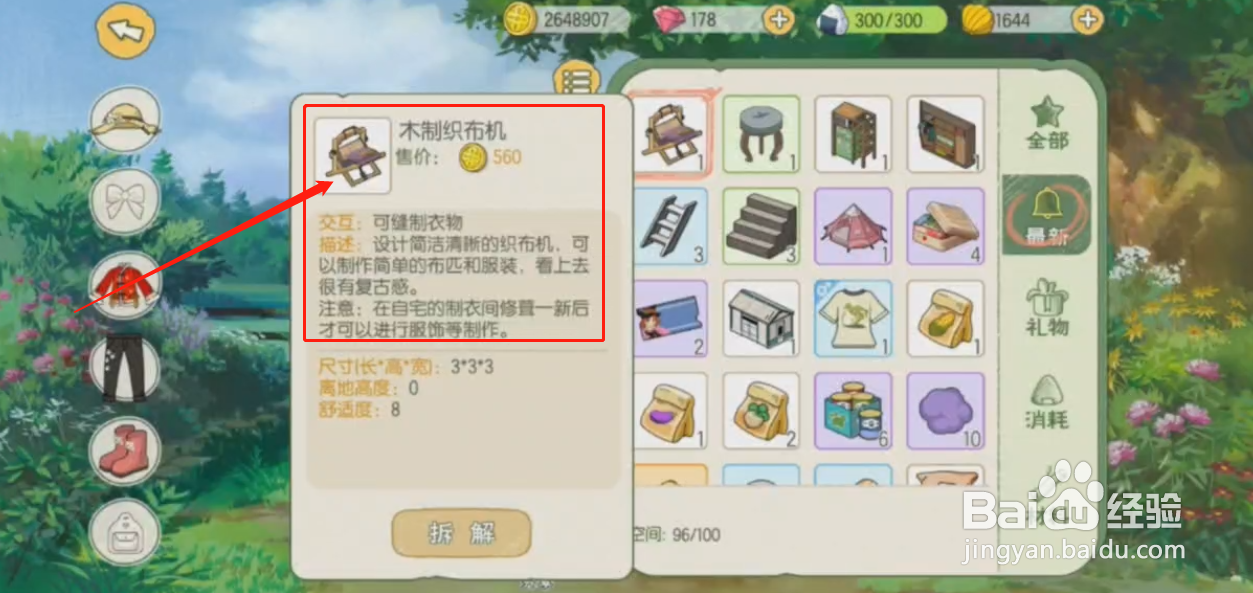This screenshot has height=593, width=1253.
Task: Tap the 拆解 dismantle button
Action: [x=461, y=534]
